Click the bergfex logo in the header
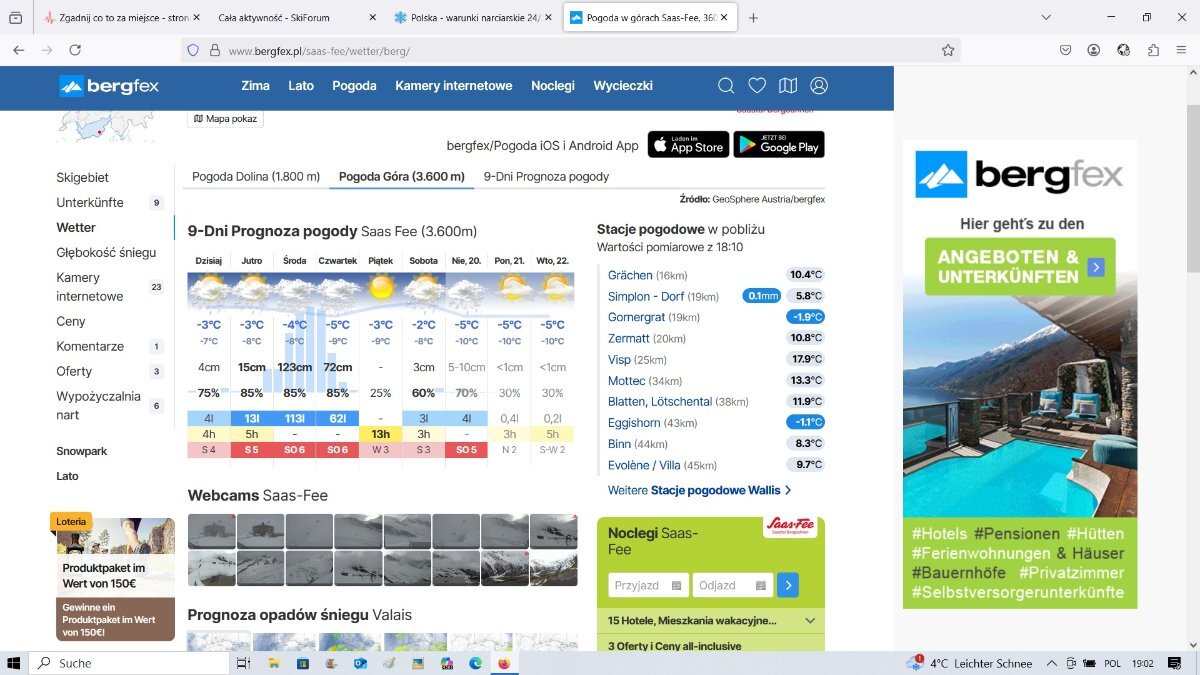The height and width of the screenshot is (675, 1200). click(x=109, y=86)
